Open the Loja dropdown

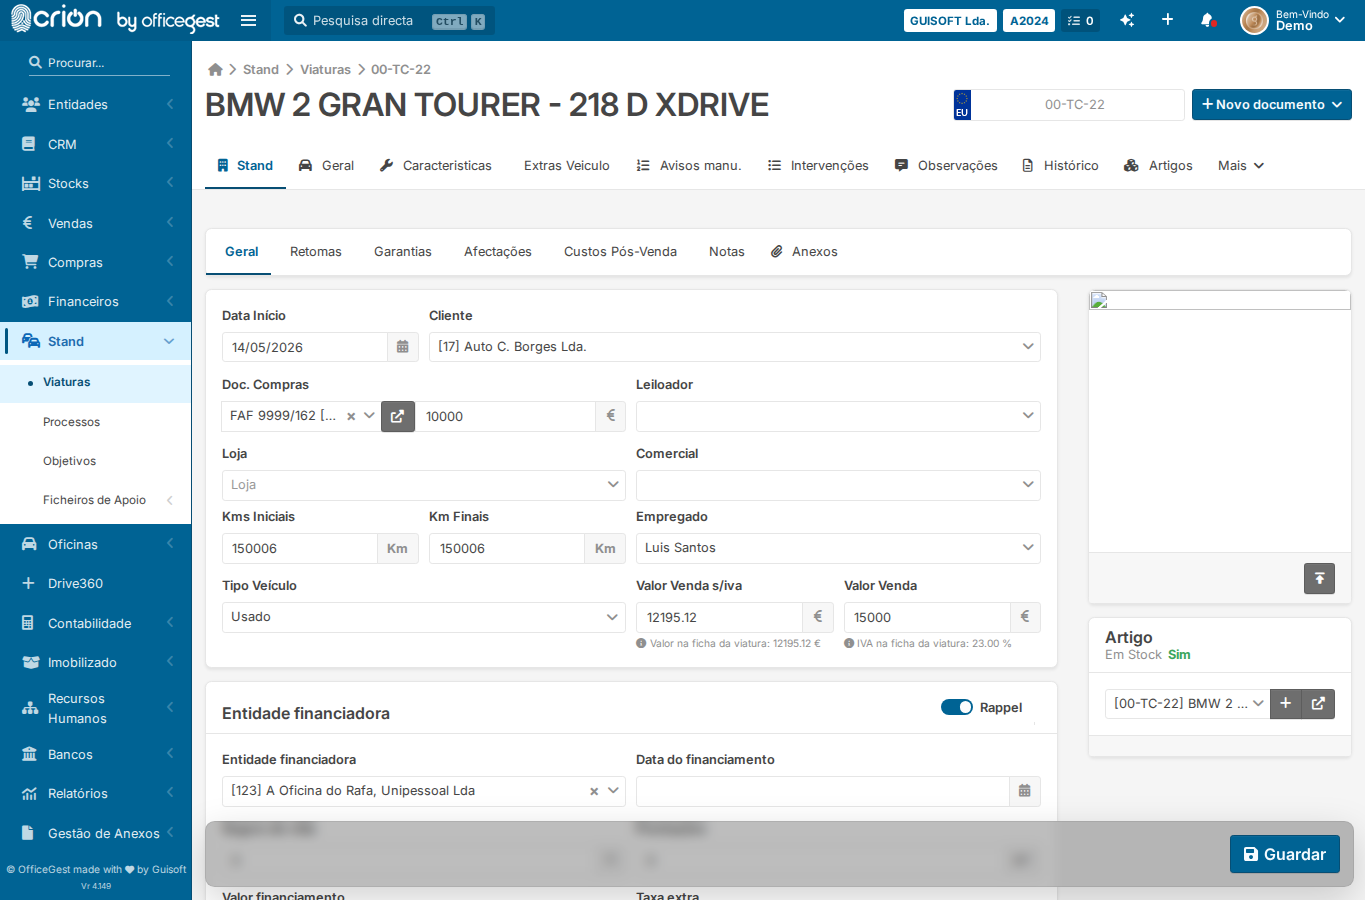coord(424,485)
